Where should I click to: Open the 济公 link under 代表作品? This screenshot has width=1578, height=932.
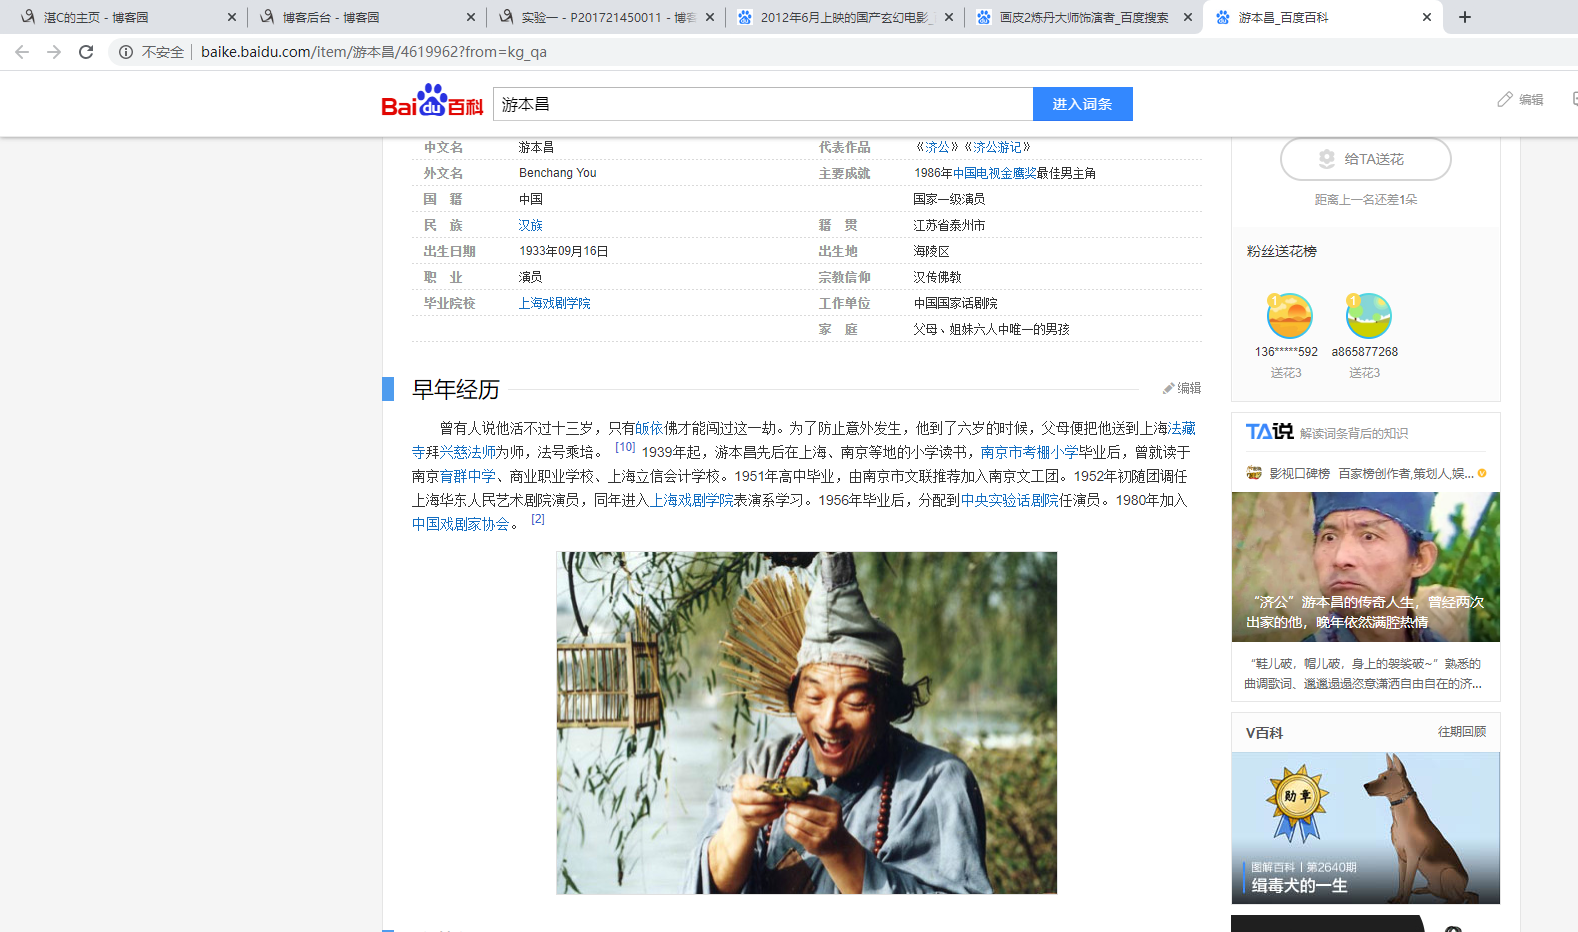pos(937,147)
